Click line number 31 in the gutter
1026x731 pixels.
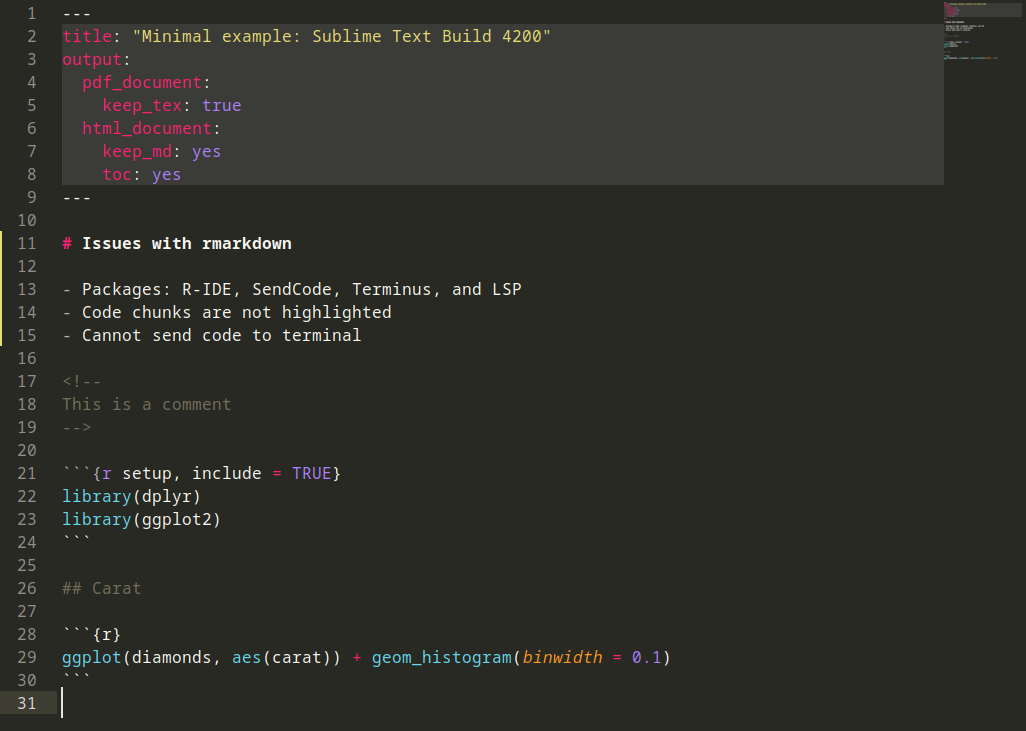pyautogui.click(x=26, y=704)
